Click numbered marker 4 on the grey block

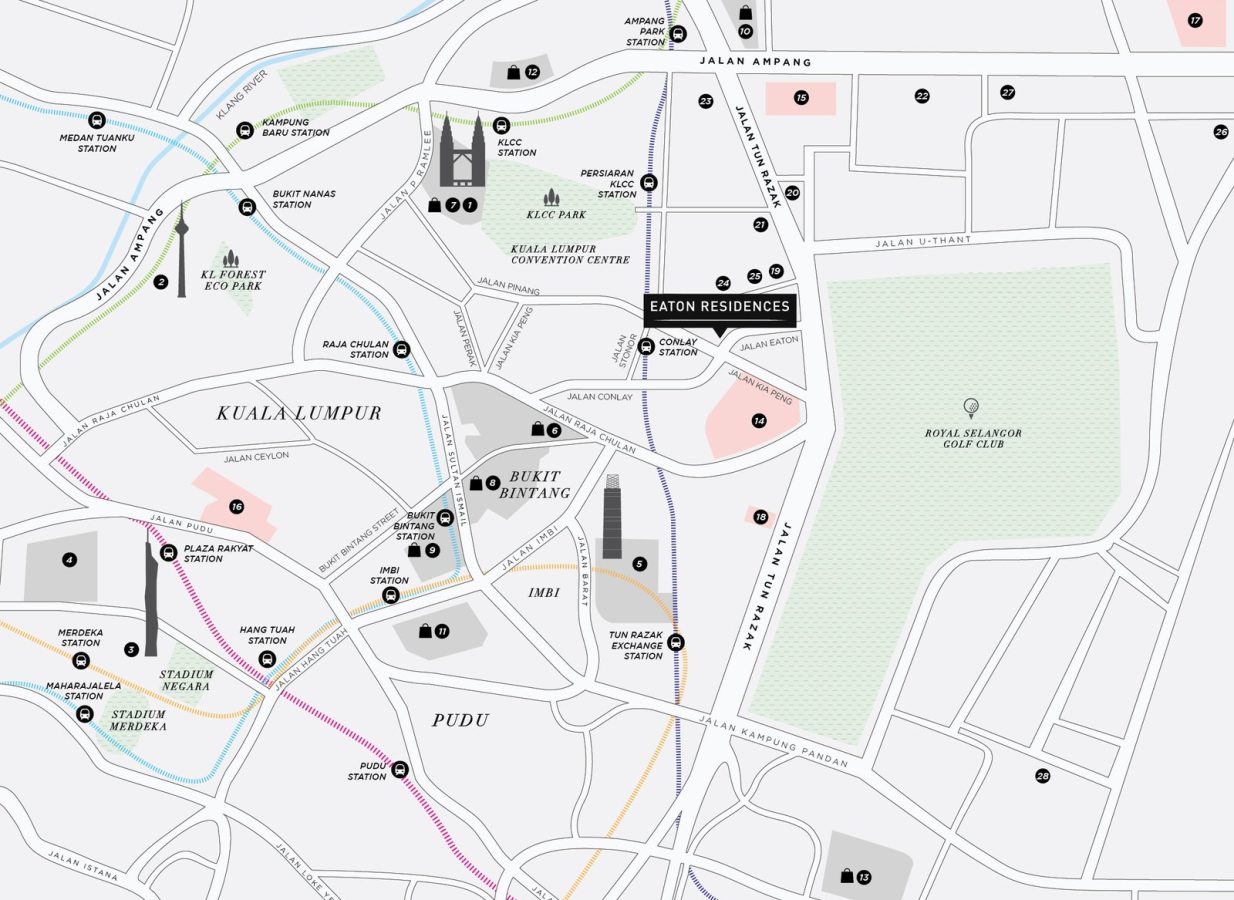pos(69,560)
